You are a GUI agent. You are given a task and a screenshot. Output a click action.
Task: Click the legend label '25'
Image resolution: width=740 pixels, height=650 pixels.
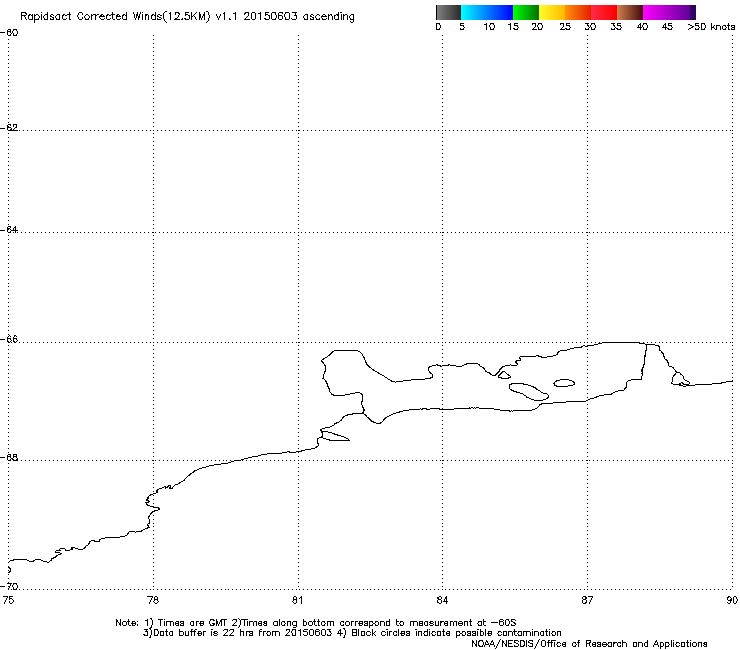(x=565, y=27)
